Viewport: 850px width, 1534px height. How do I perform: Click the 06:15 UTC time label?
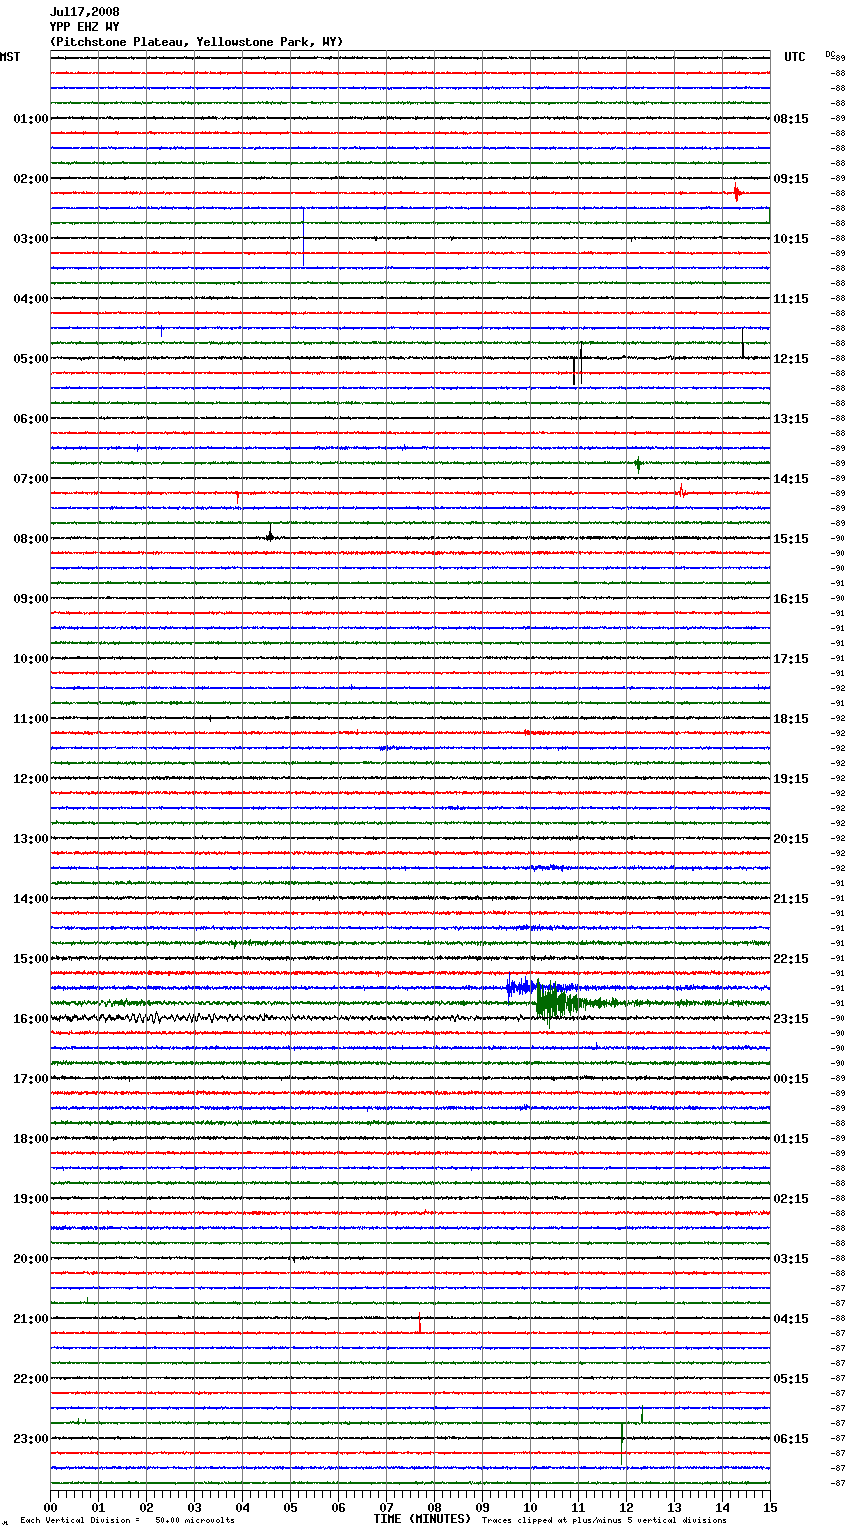(791, 1439)
